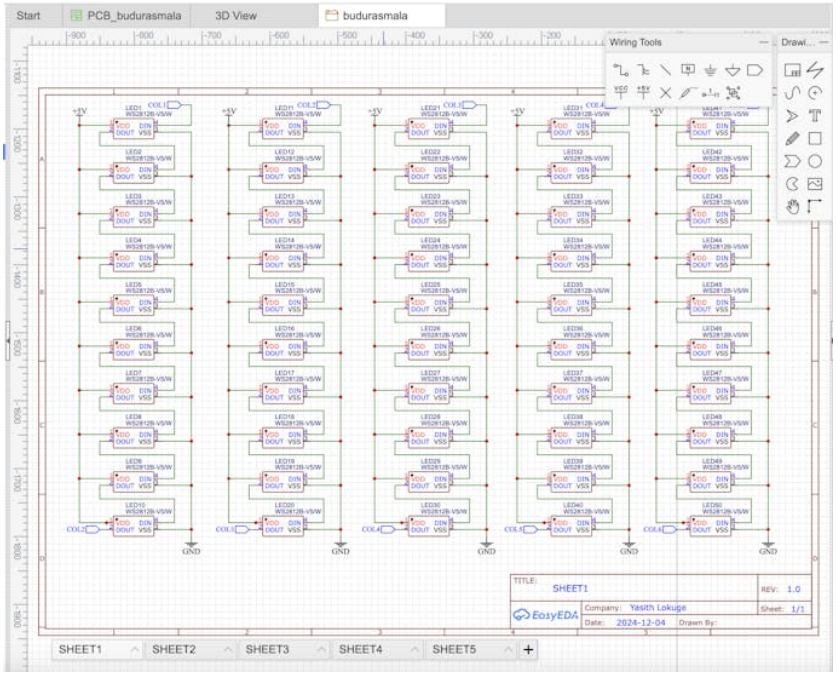Collapse the Drawing Tools panel

coord(826,42)
